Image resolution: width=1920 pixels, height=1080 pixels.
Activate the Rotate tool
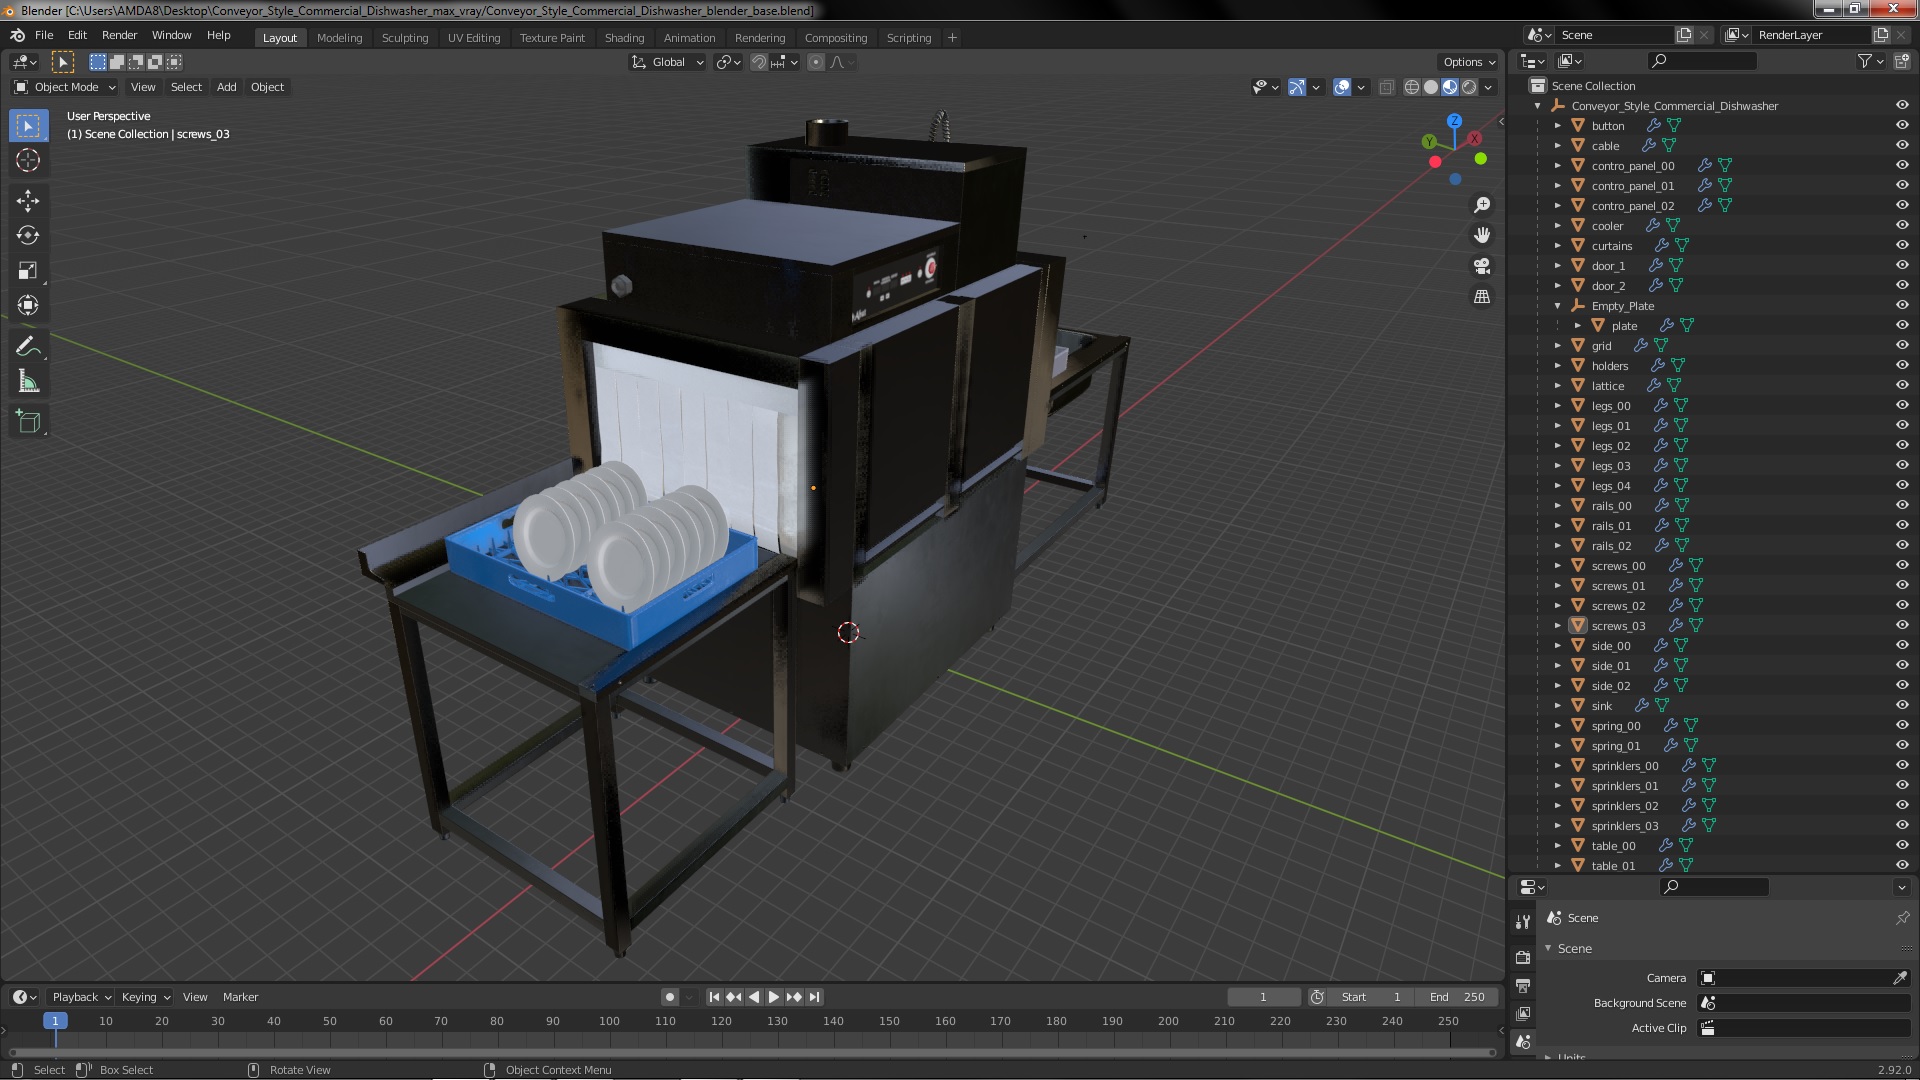[x=28, y=236]
